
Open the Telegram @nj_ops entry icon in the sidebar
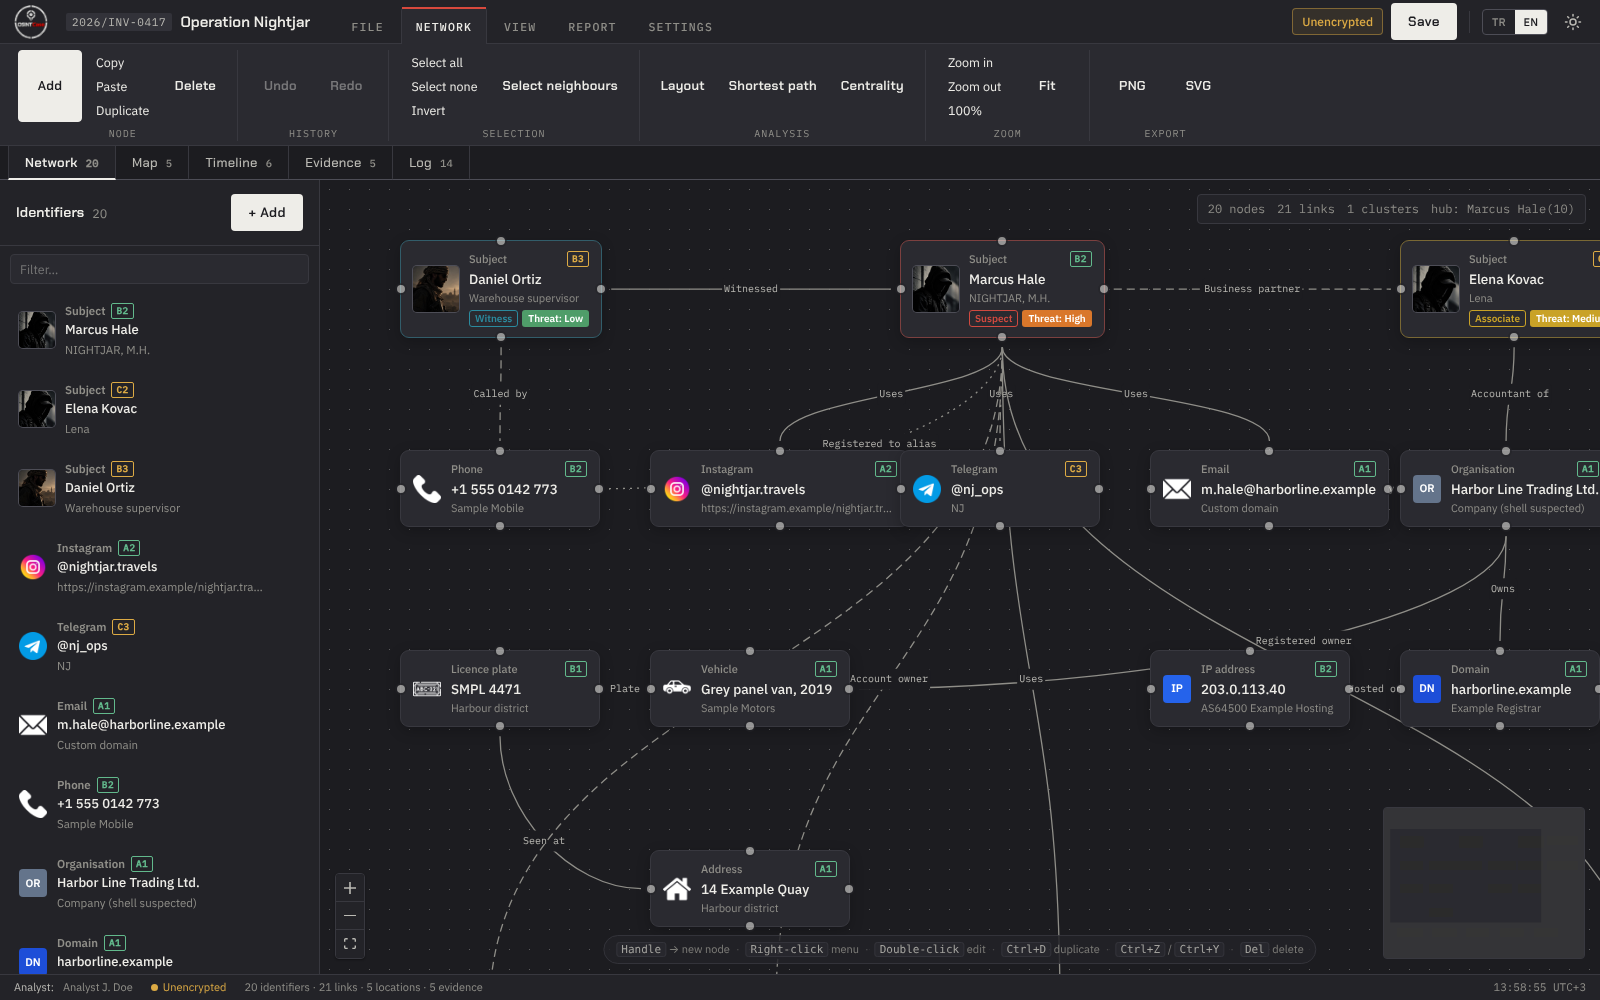(33, 646)
